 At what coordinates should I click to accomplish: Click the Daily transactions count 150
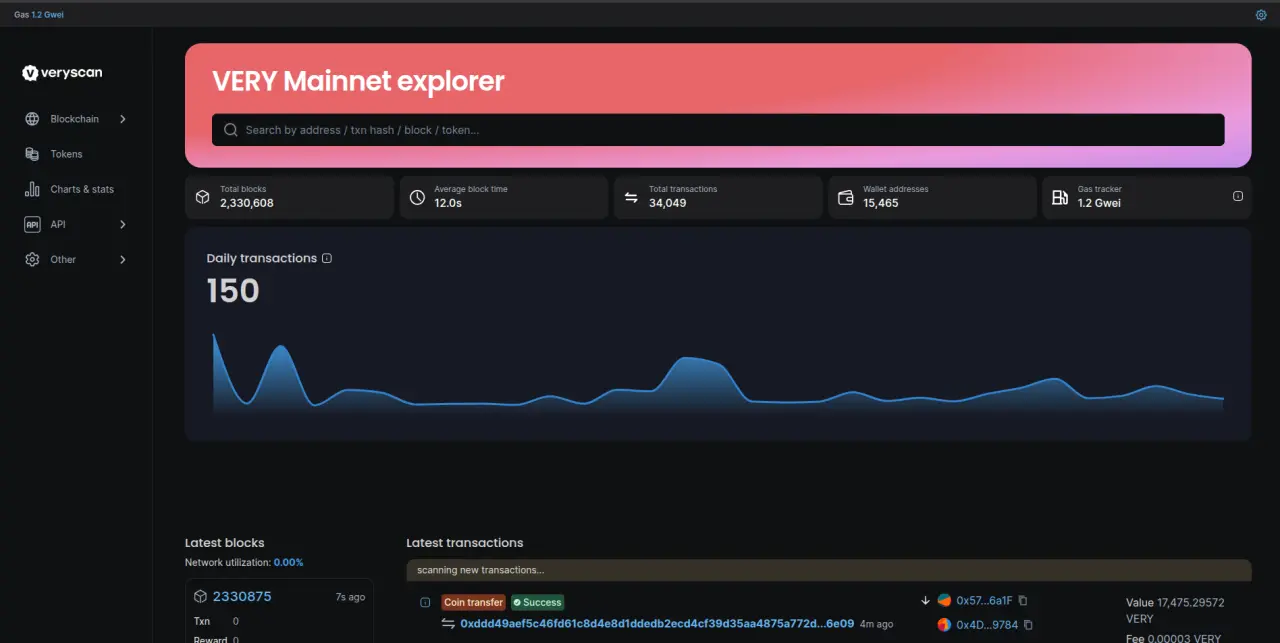tap(233, 291)
